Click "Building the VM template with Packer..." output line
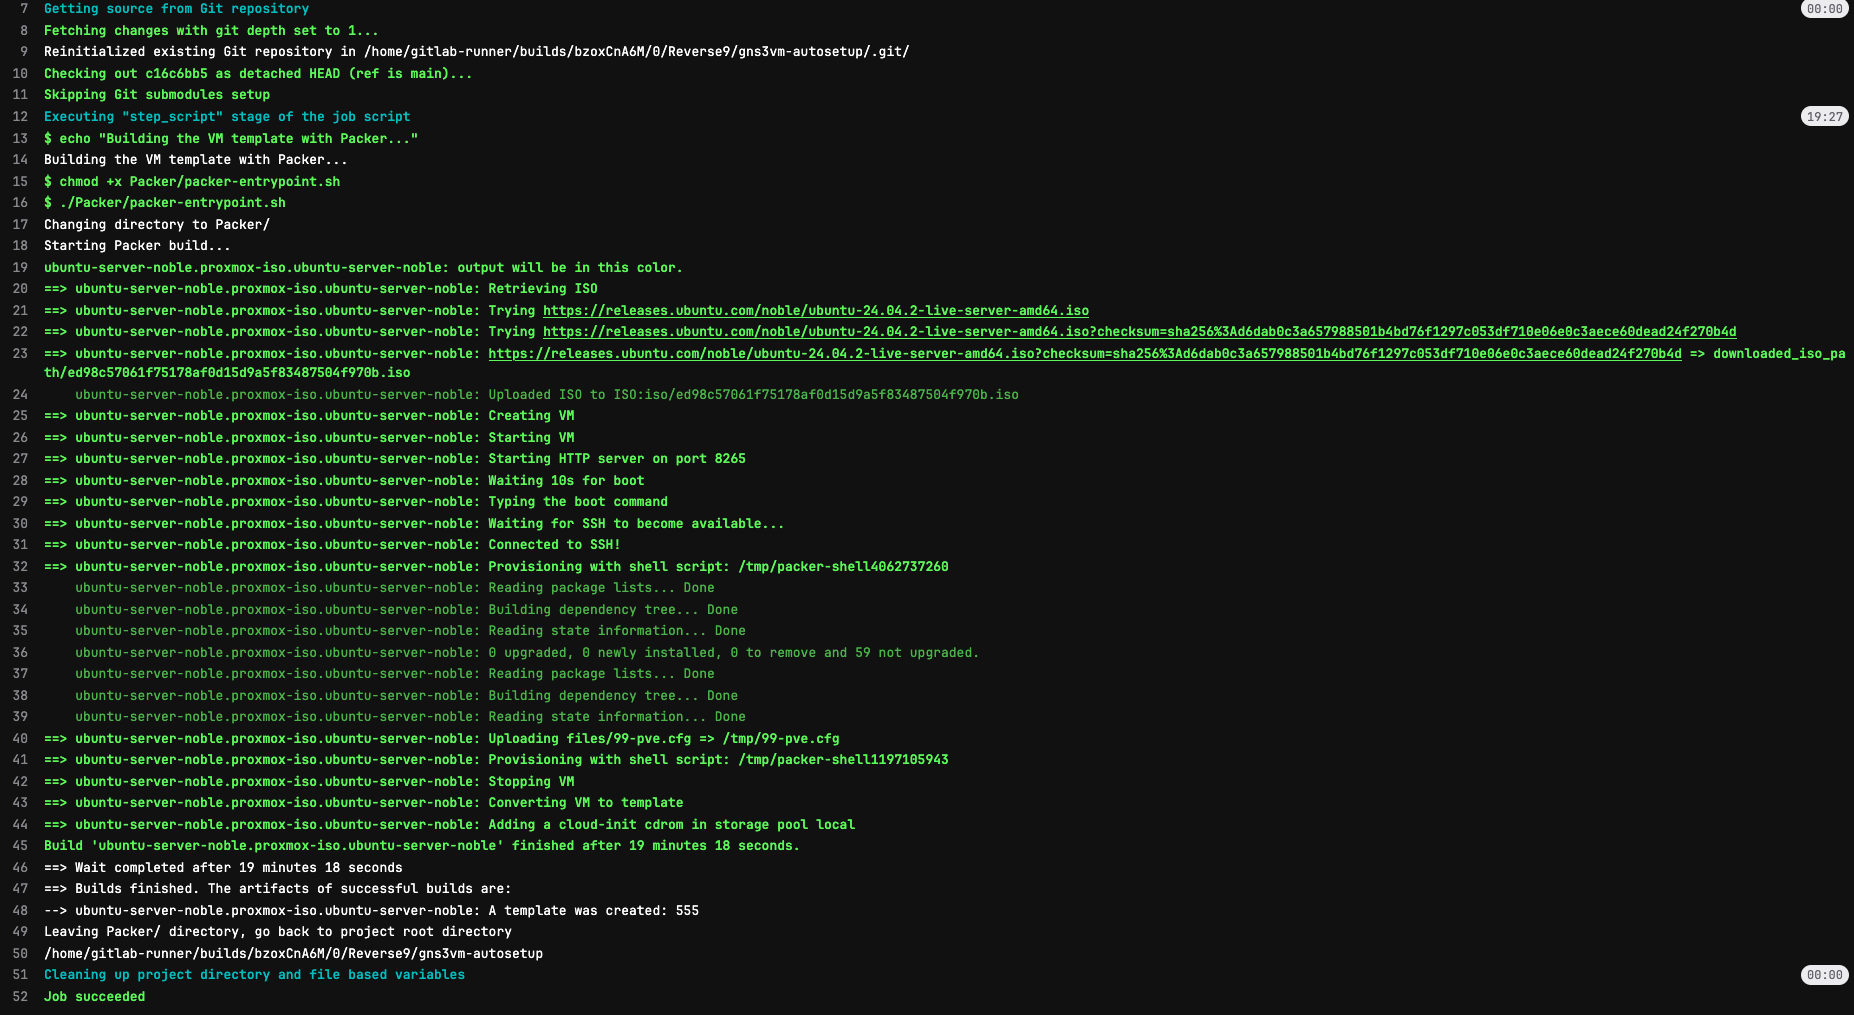The width and height of the screenshot is (1854, 1015). point(196,160)
